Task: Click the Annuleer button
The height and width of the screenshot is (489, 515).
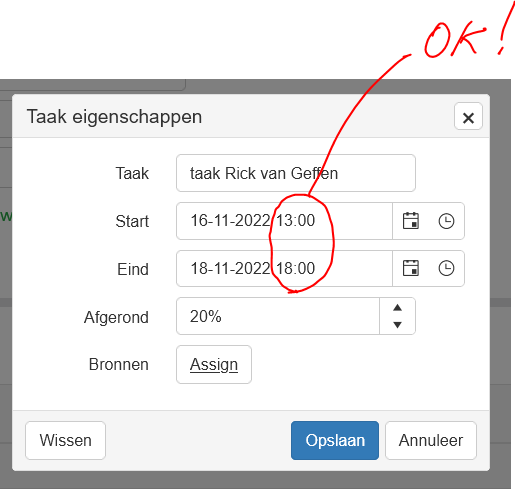Action: tap(431, 440)
